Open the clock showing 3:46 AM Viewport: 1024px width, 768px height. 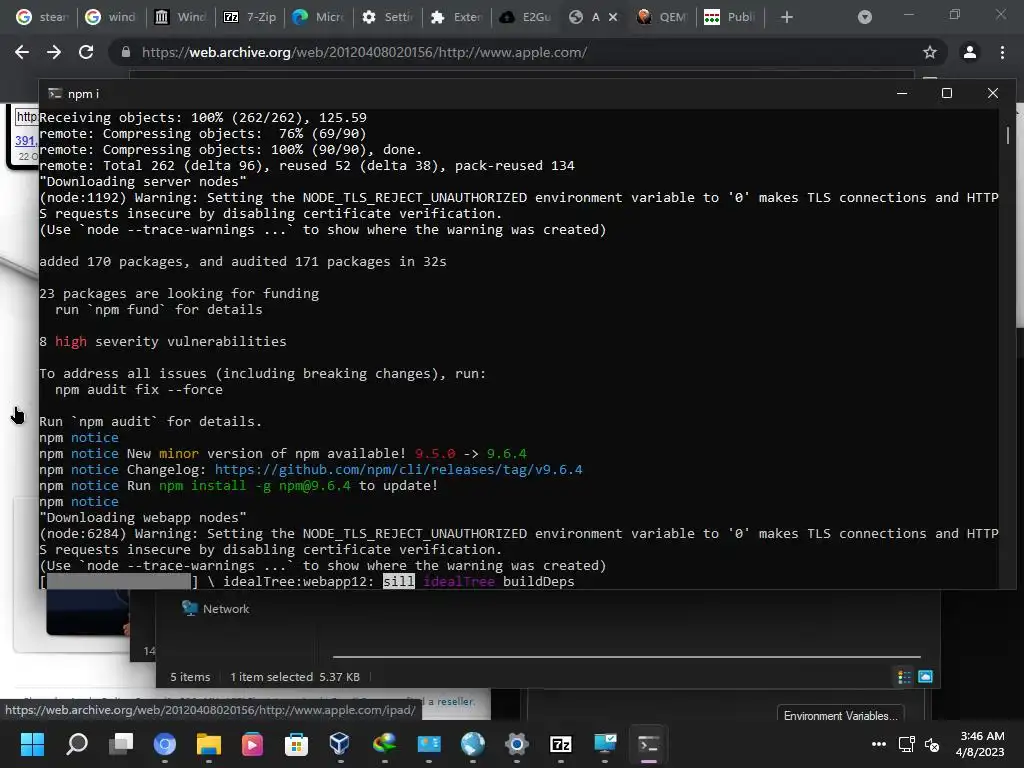(x=980, y=744)
